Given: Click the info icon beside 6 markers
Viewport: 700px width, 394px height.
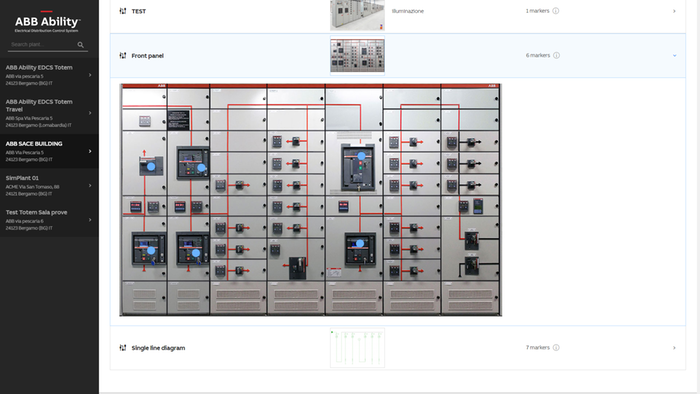Looking at the screenshot, I should [x=556, y=55].
